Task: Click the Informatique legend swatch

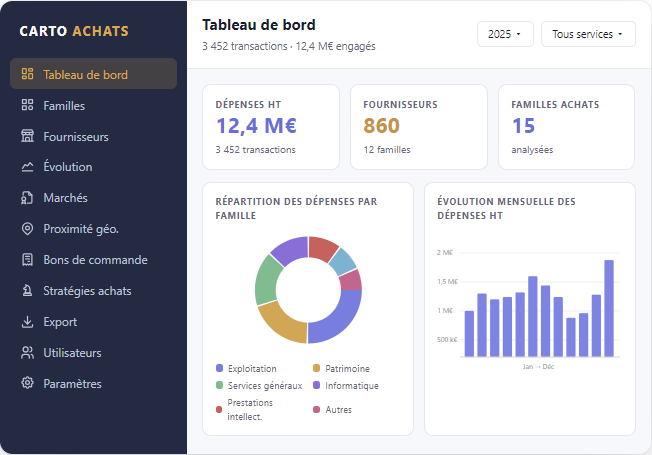Action: (x=316, y=385)
